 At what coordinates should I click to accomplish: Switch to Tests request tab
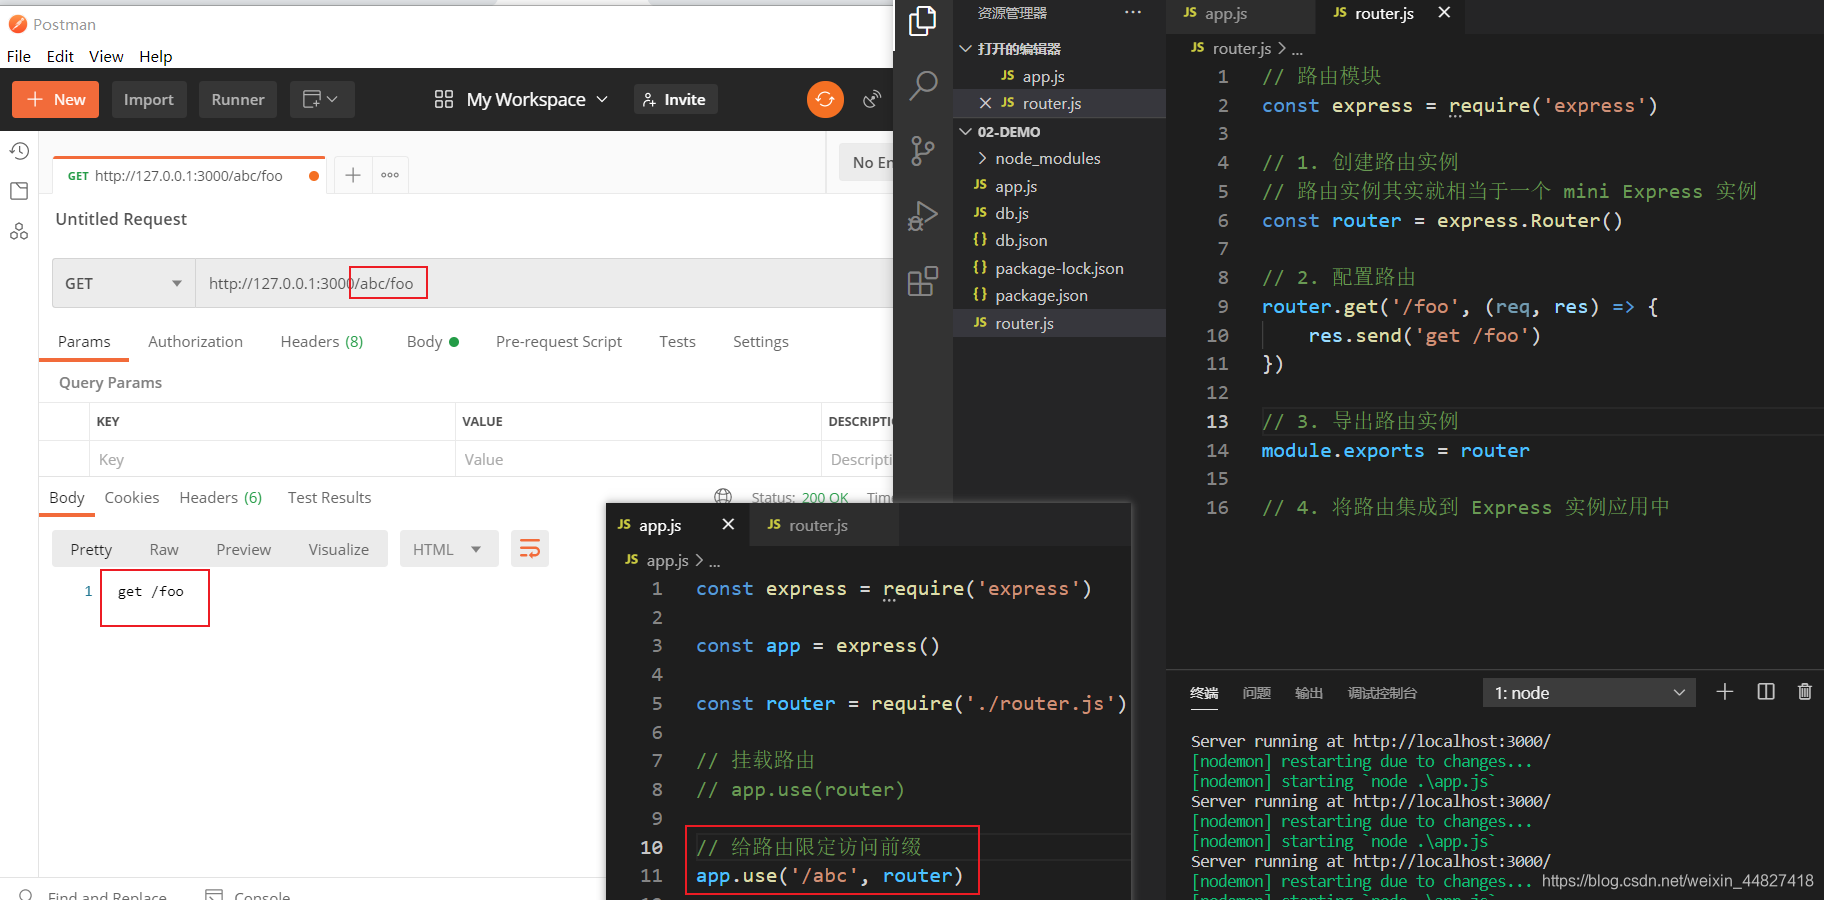677,341
